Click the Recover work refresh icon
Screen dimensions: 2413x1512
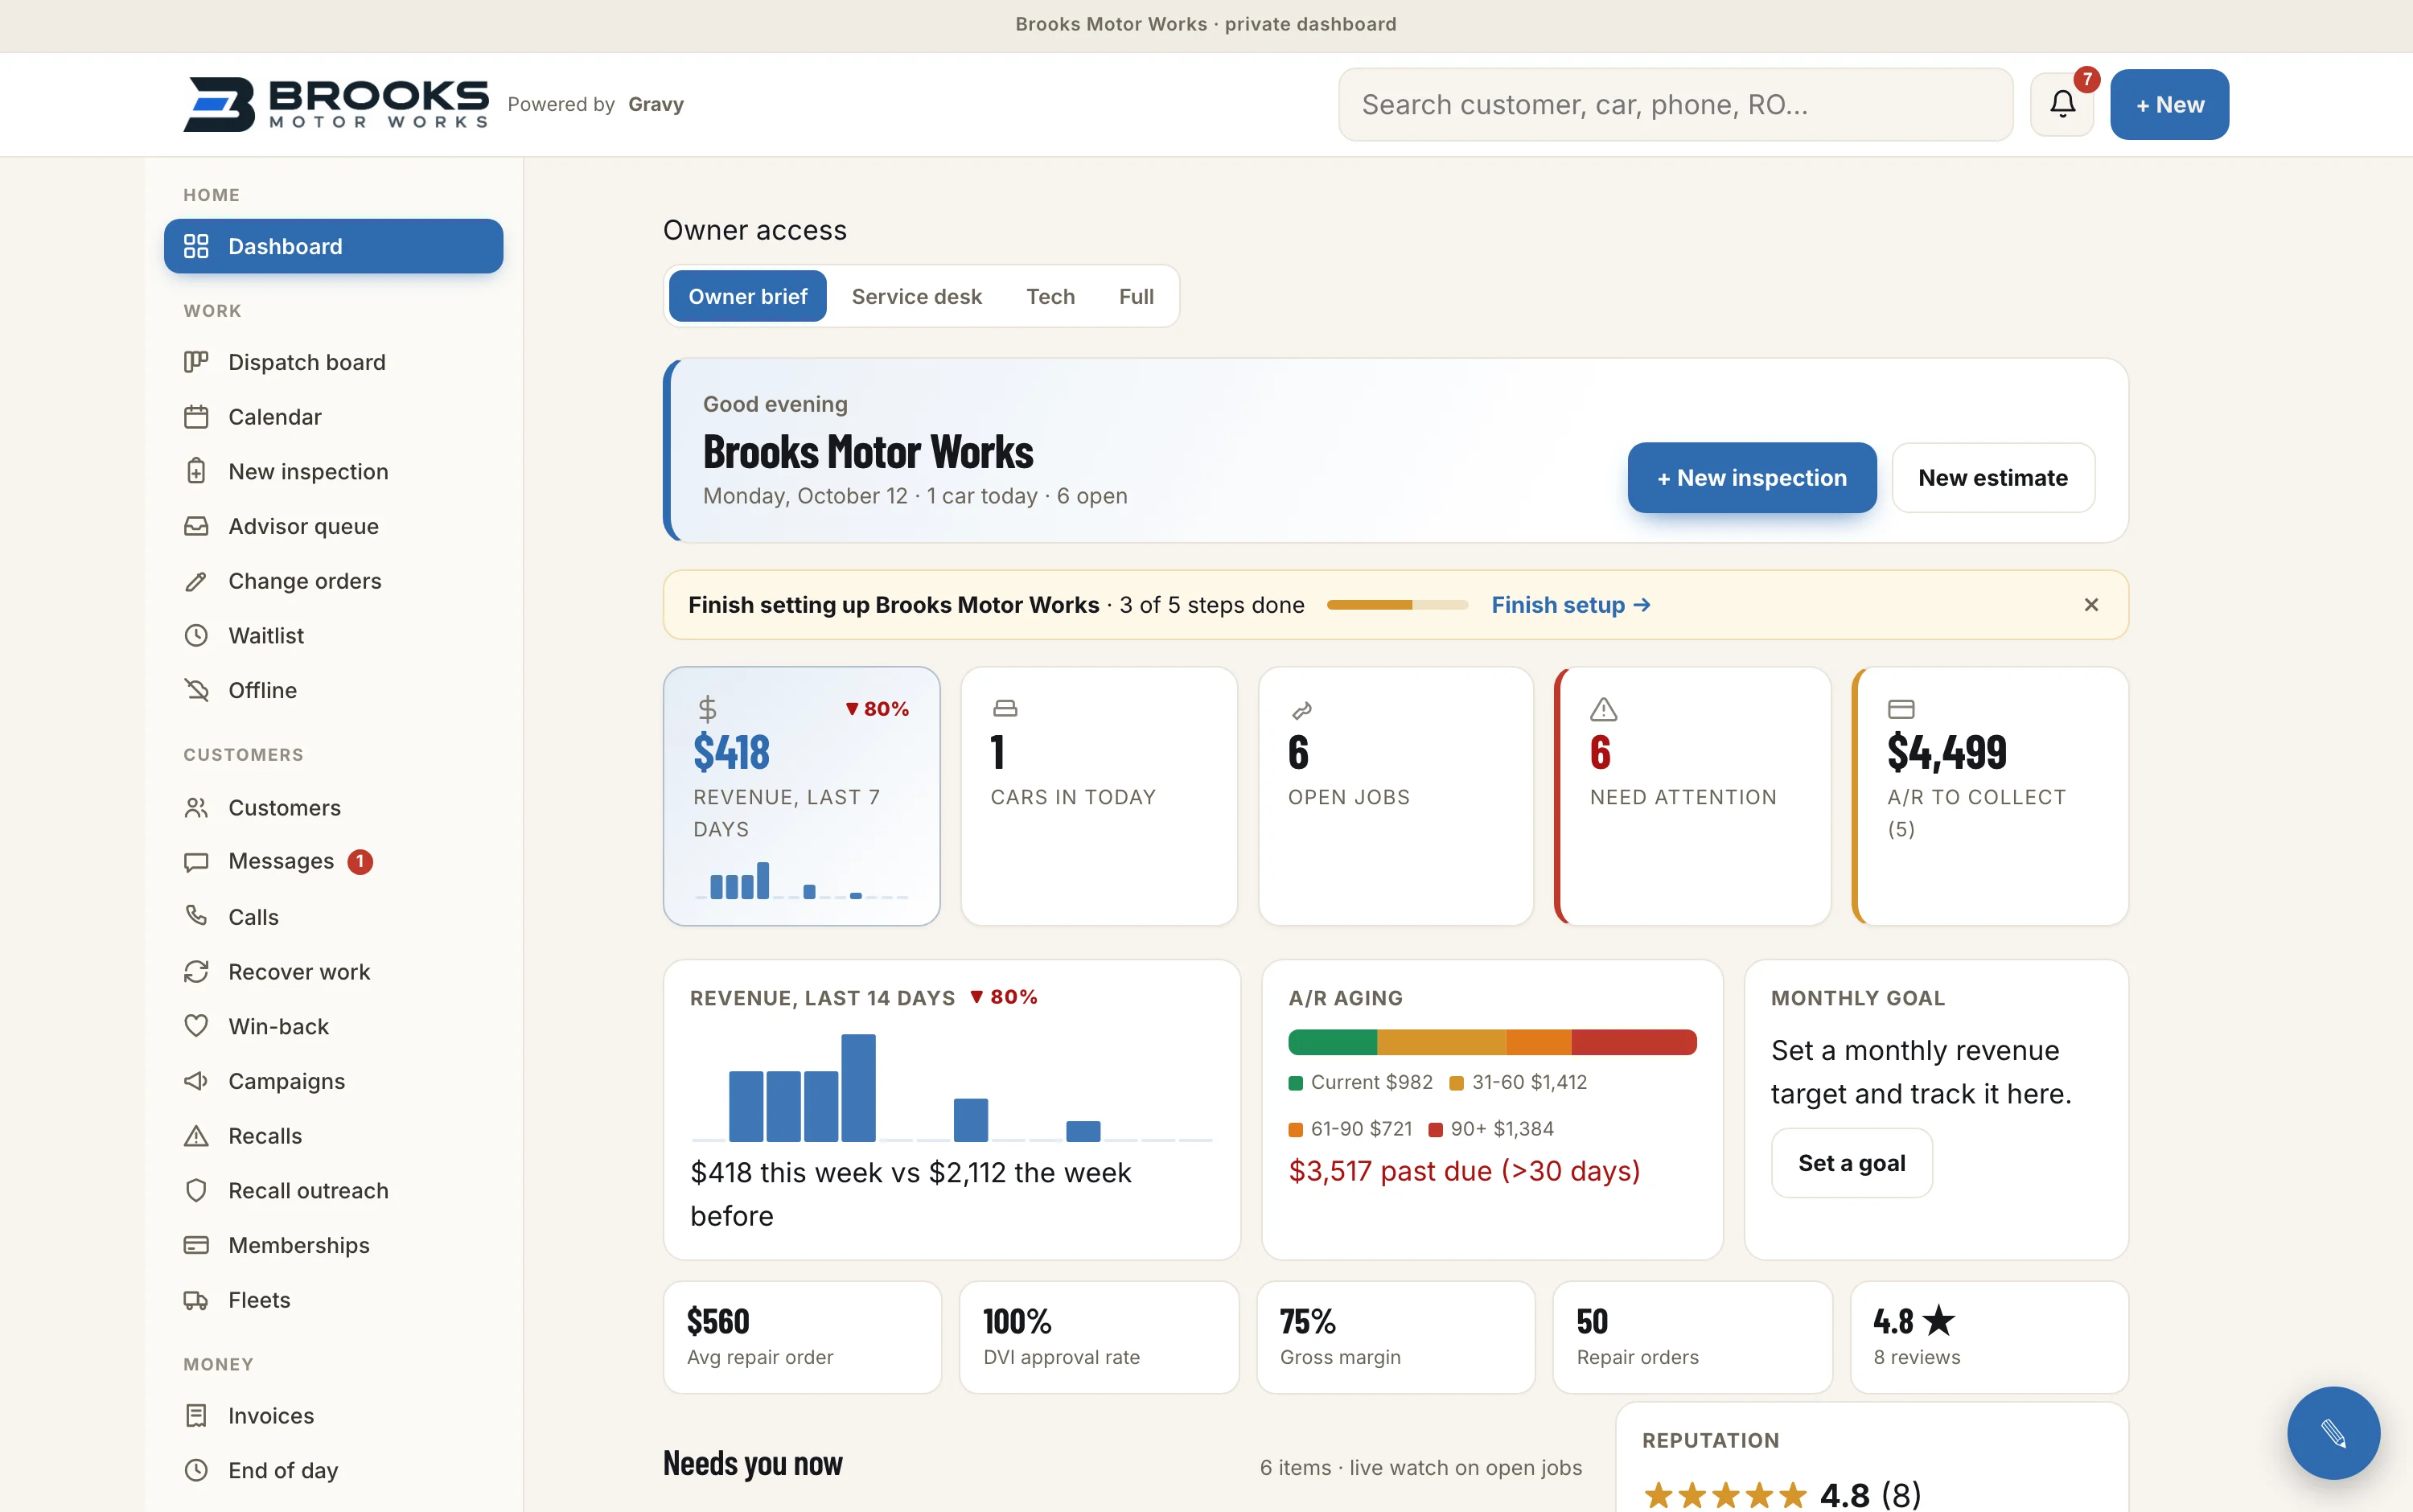tap(196, 971)
